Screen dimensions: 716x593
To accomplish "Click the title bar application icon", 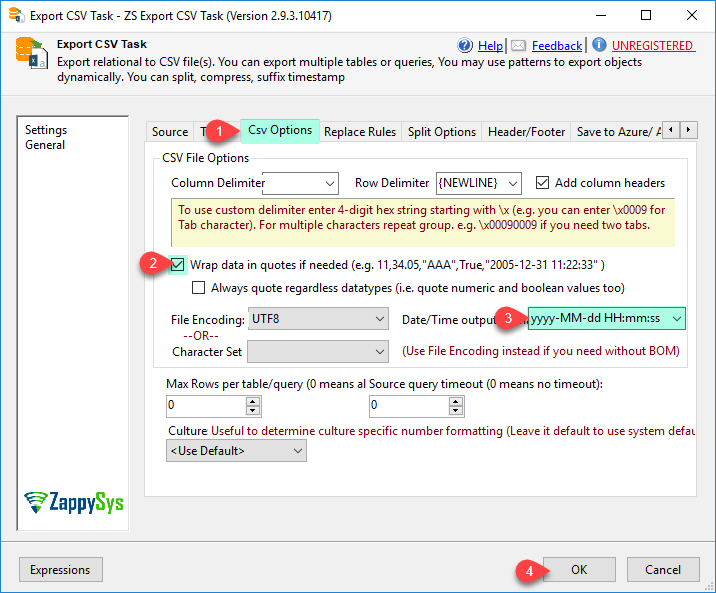I will coord(16,15).
